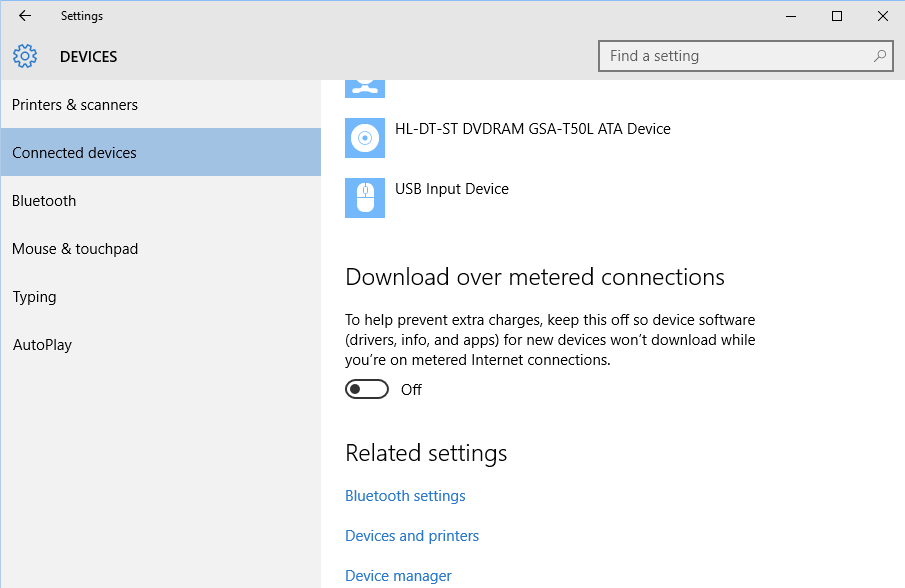Click the back arrow in Settings
Viewport: 905px width, 588px height.
click(x=25, y=16)
